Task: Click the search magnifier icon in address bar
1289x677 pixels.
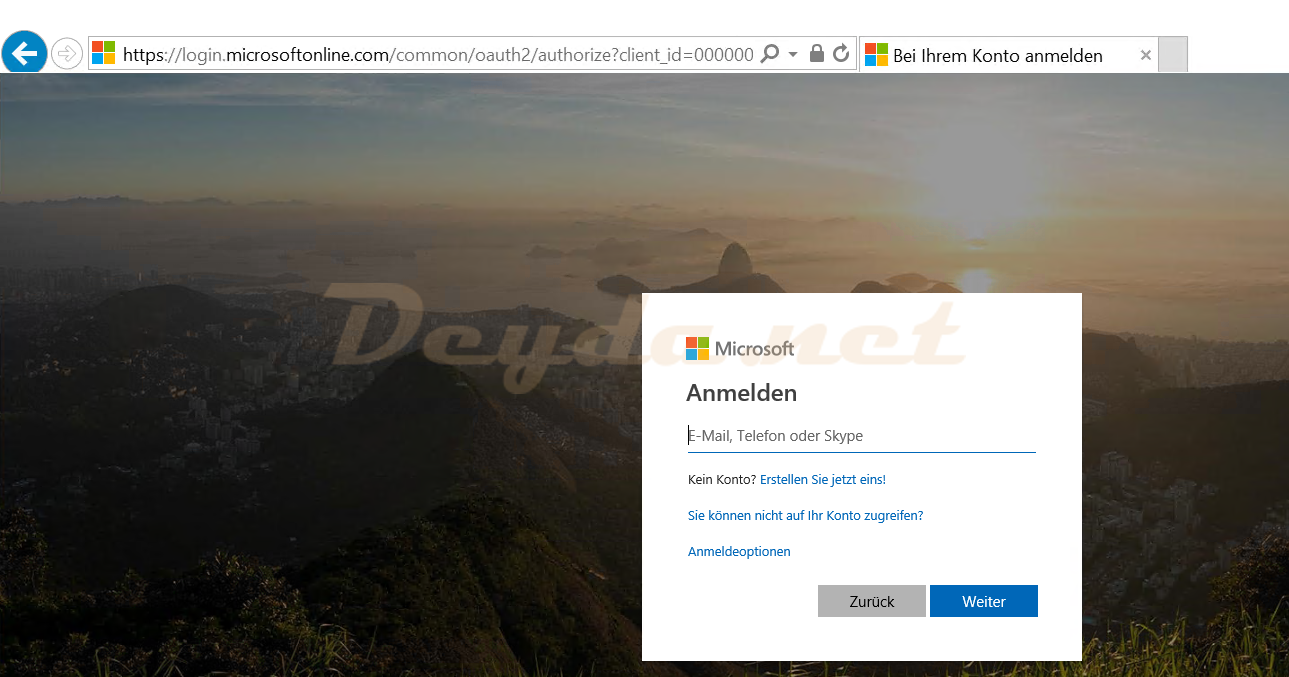Action: point(769,54)
